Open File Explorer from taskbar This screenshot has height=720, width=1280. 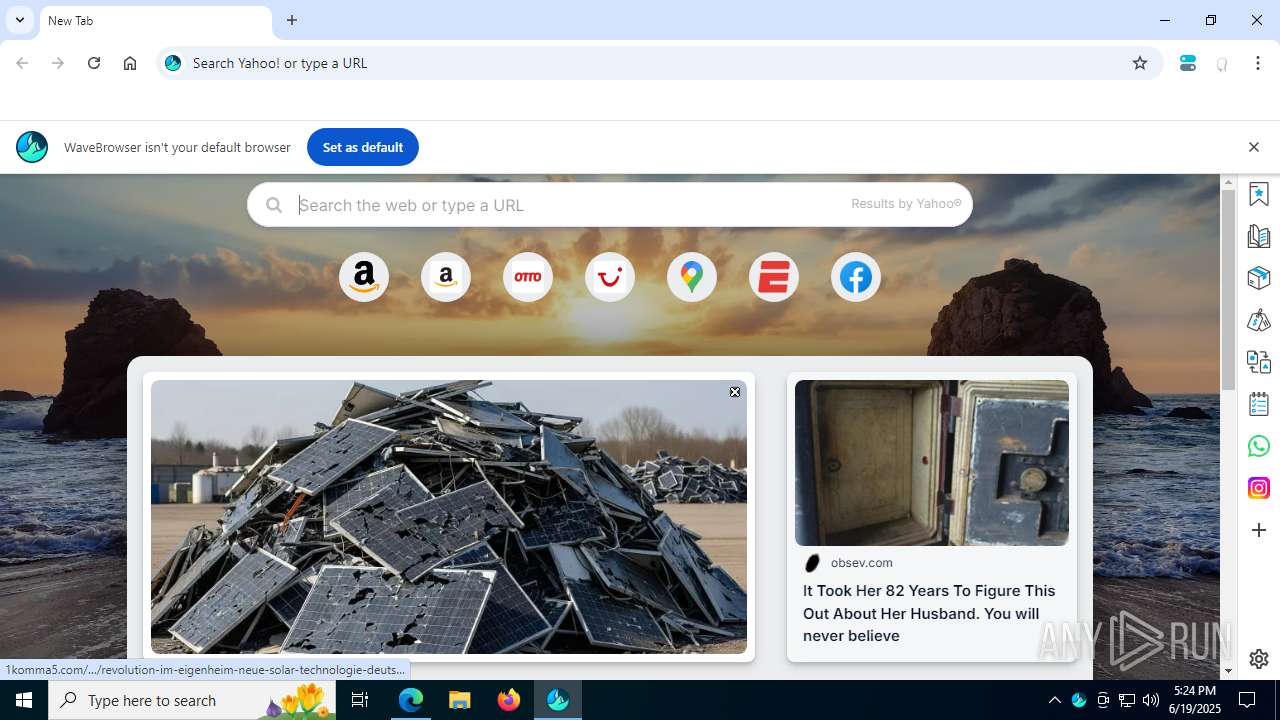pyautogui.click(x=460, y=700)
